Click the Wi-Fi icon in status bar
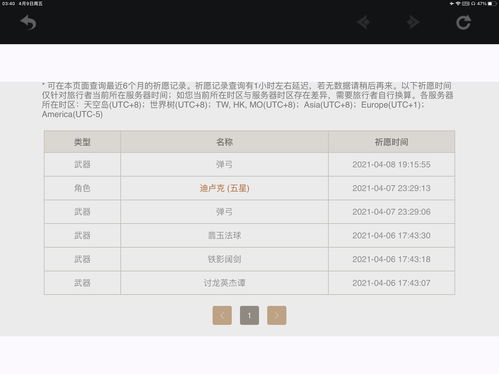 click(458, 4)
